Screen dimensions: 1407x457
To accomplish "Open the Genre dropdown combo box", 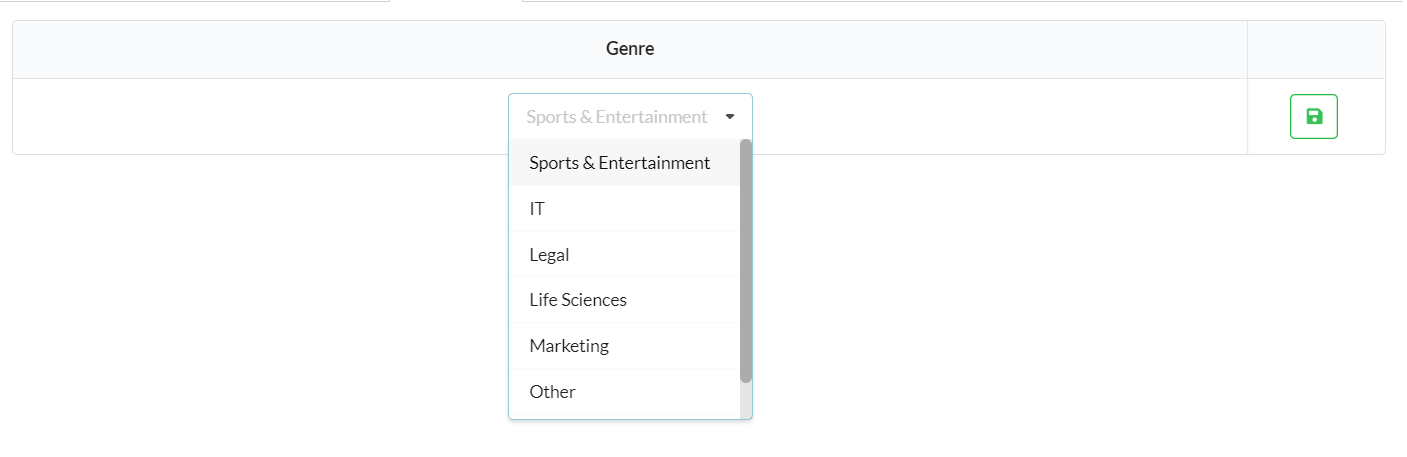I will click(630, 116).
